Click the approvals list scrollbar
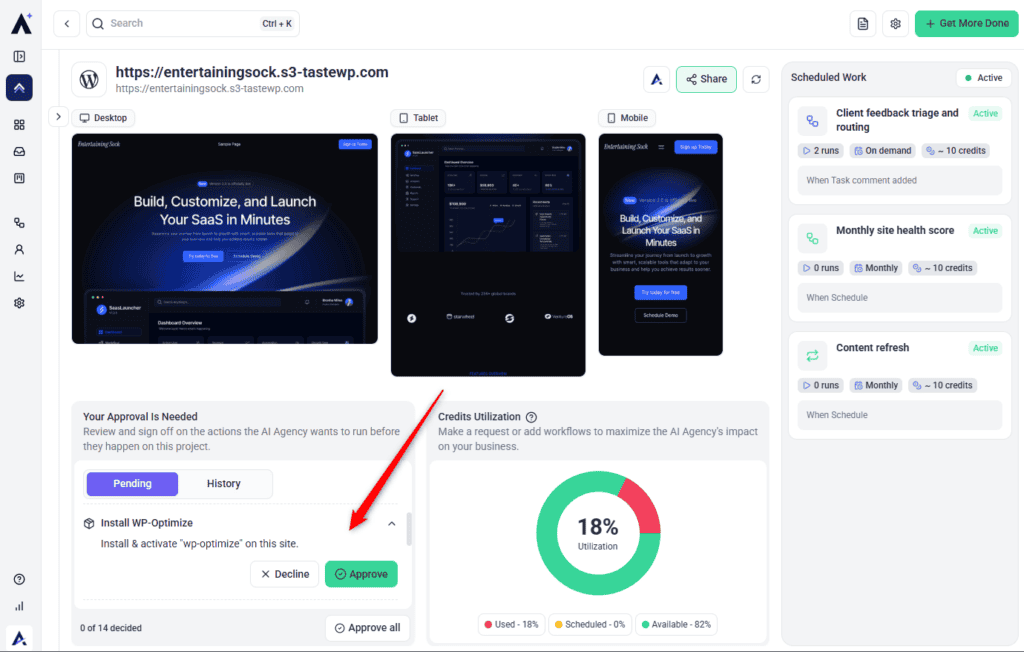The width and height of the screenshot is (1024, 652). pyautogui.click(x=409, y=529)
